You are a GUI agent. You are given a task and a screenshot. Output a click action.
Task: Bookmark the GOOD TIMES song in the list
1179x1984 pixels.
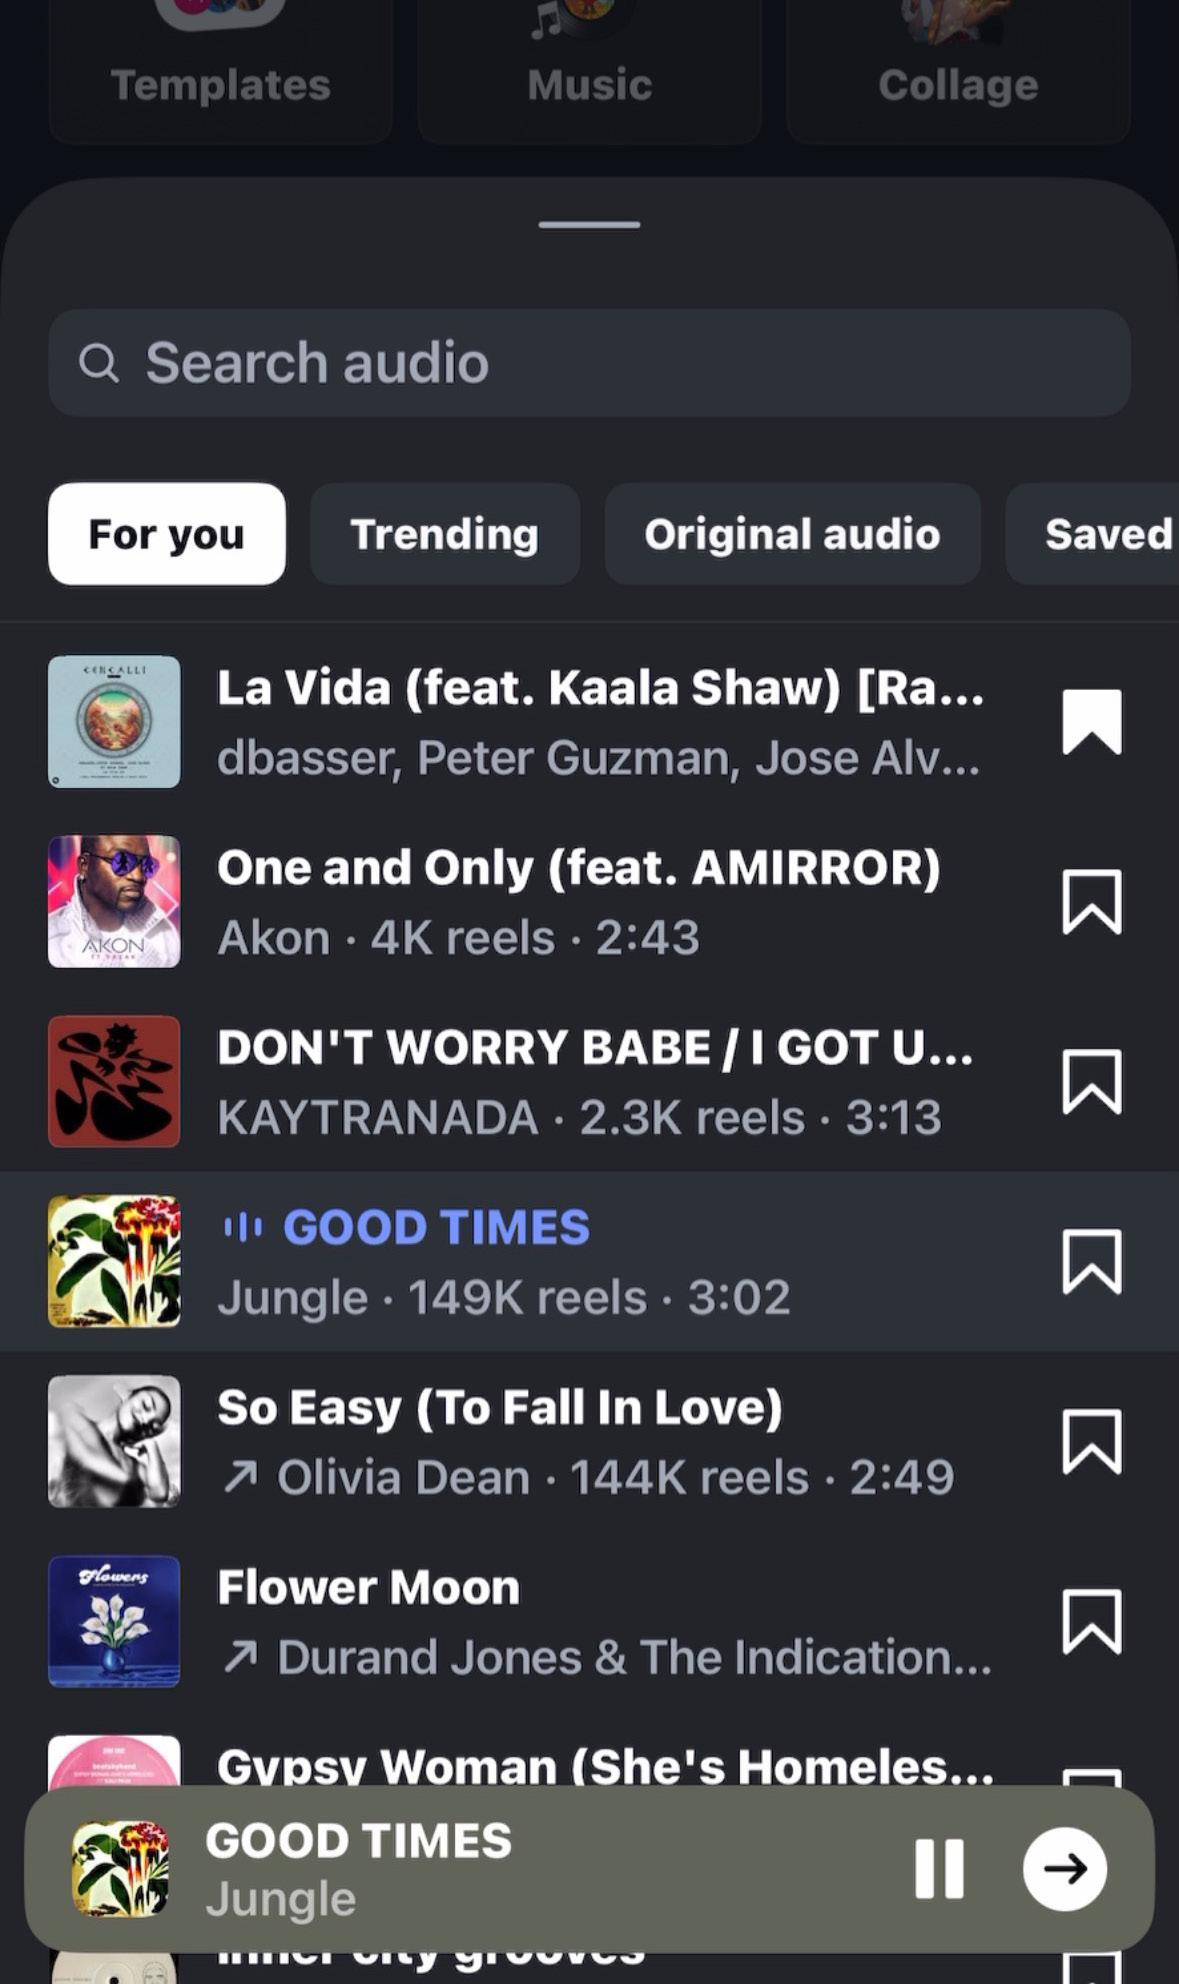[x=1091, y=1261]
